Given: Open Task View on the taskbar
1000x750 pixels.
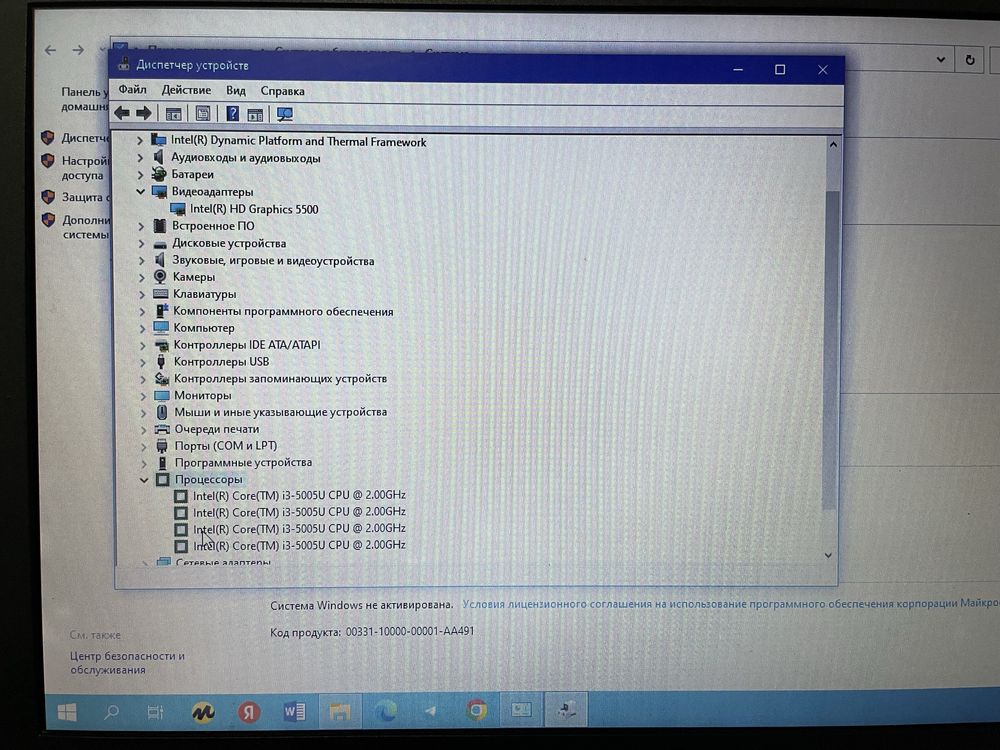Looking at the screenshot, I should 155,712.
